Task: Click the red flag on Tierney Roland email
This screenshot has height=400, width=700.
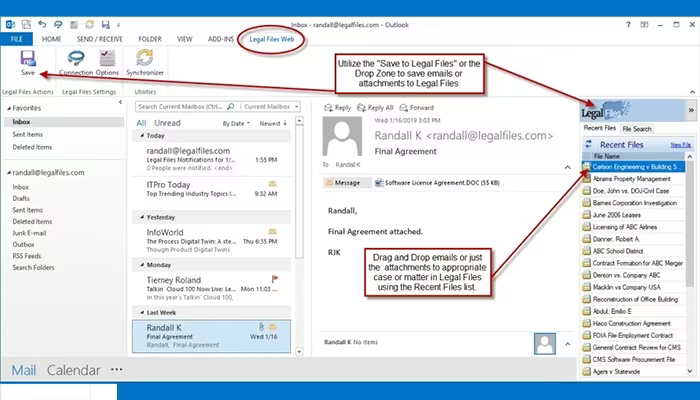Action: tap(275, 279)
